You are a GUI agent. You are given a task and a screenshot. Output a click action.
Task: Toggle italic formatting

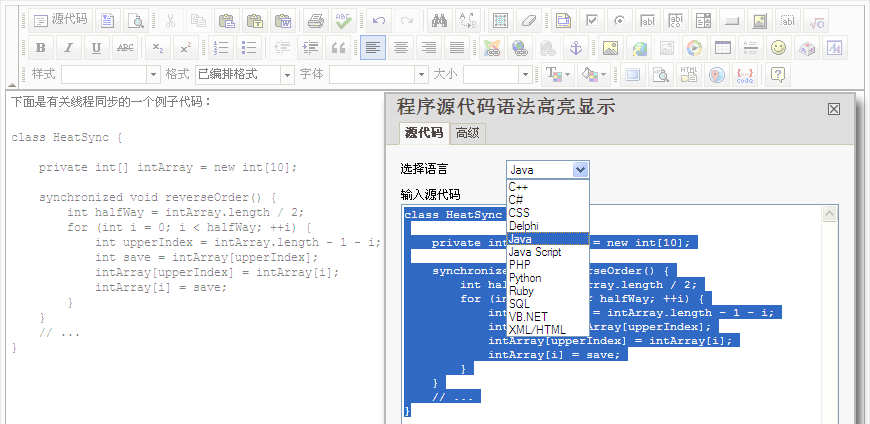[x=69, y=47]
